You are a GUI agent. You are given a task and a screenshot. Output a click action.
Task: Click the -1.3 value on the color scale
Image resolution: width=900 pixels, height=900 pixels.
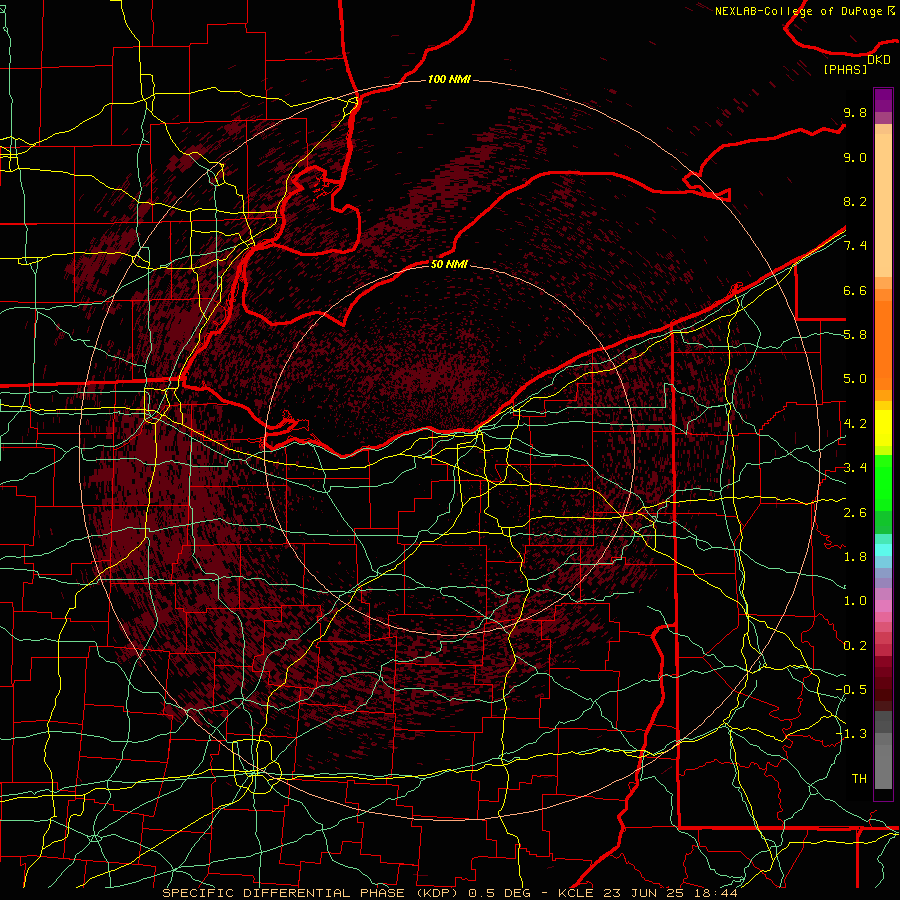coord(851,734)
